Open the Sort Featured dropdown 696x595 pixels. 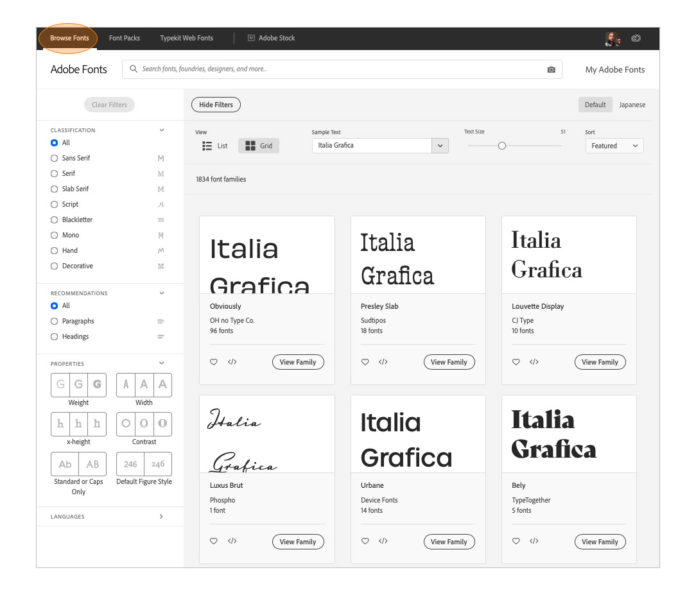614,146
